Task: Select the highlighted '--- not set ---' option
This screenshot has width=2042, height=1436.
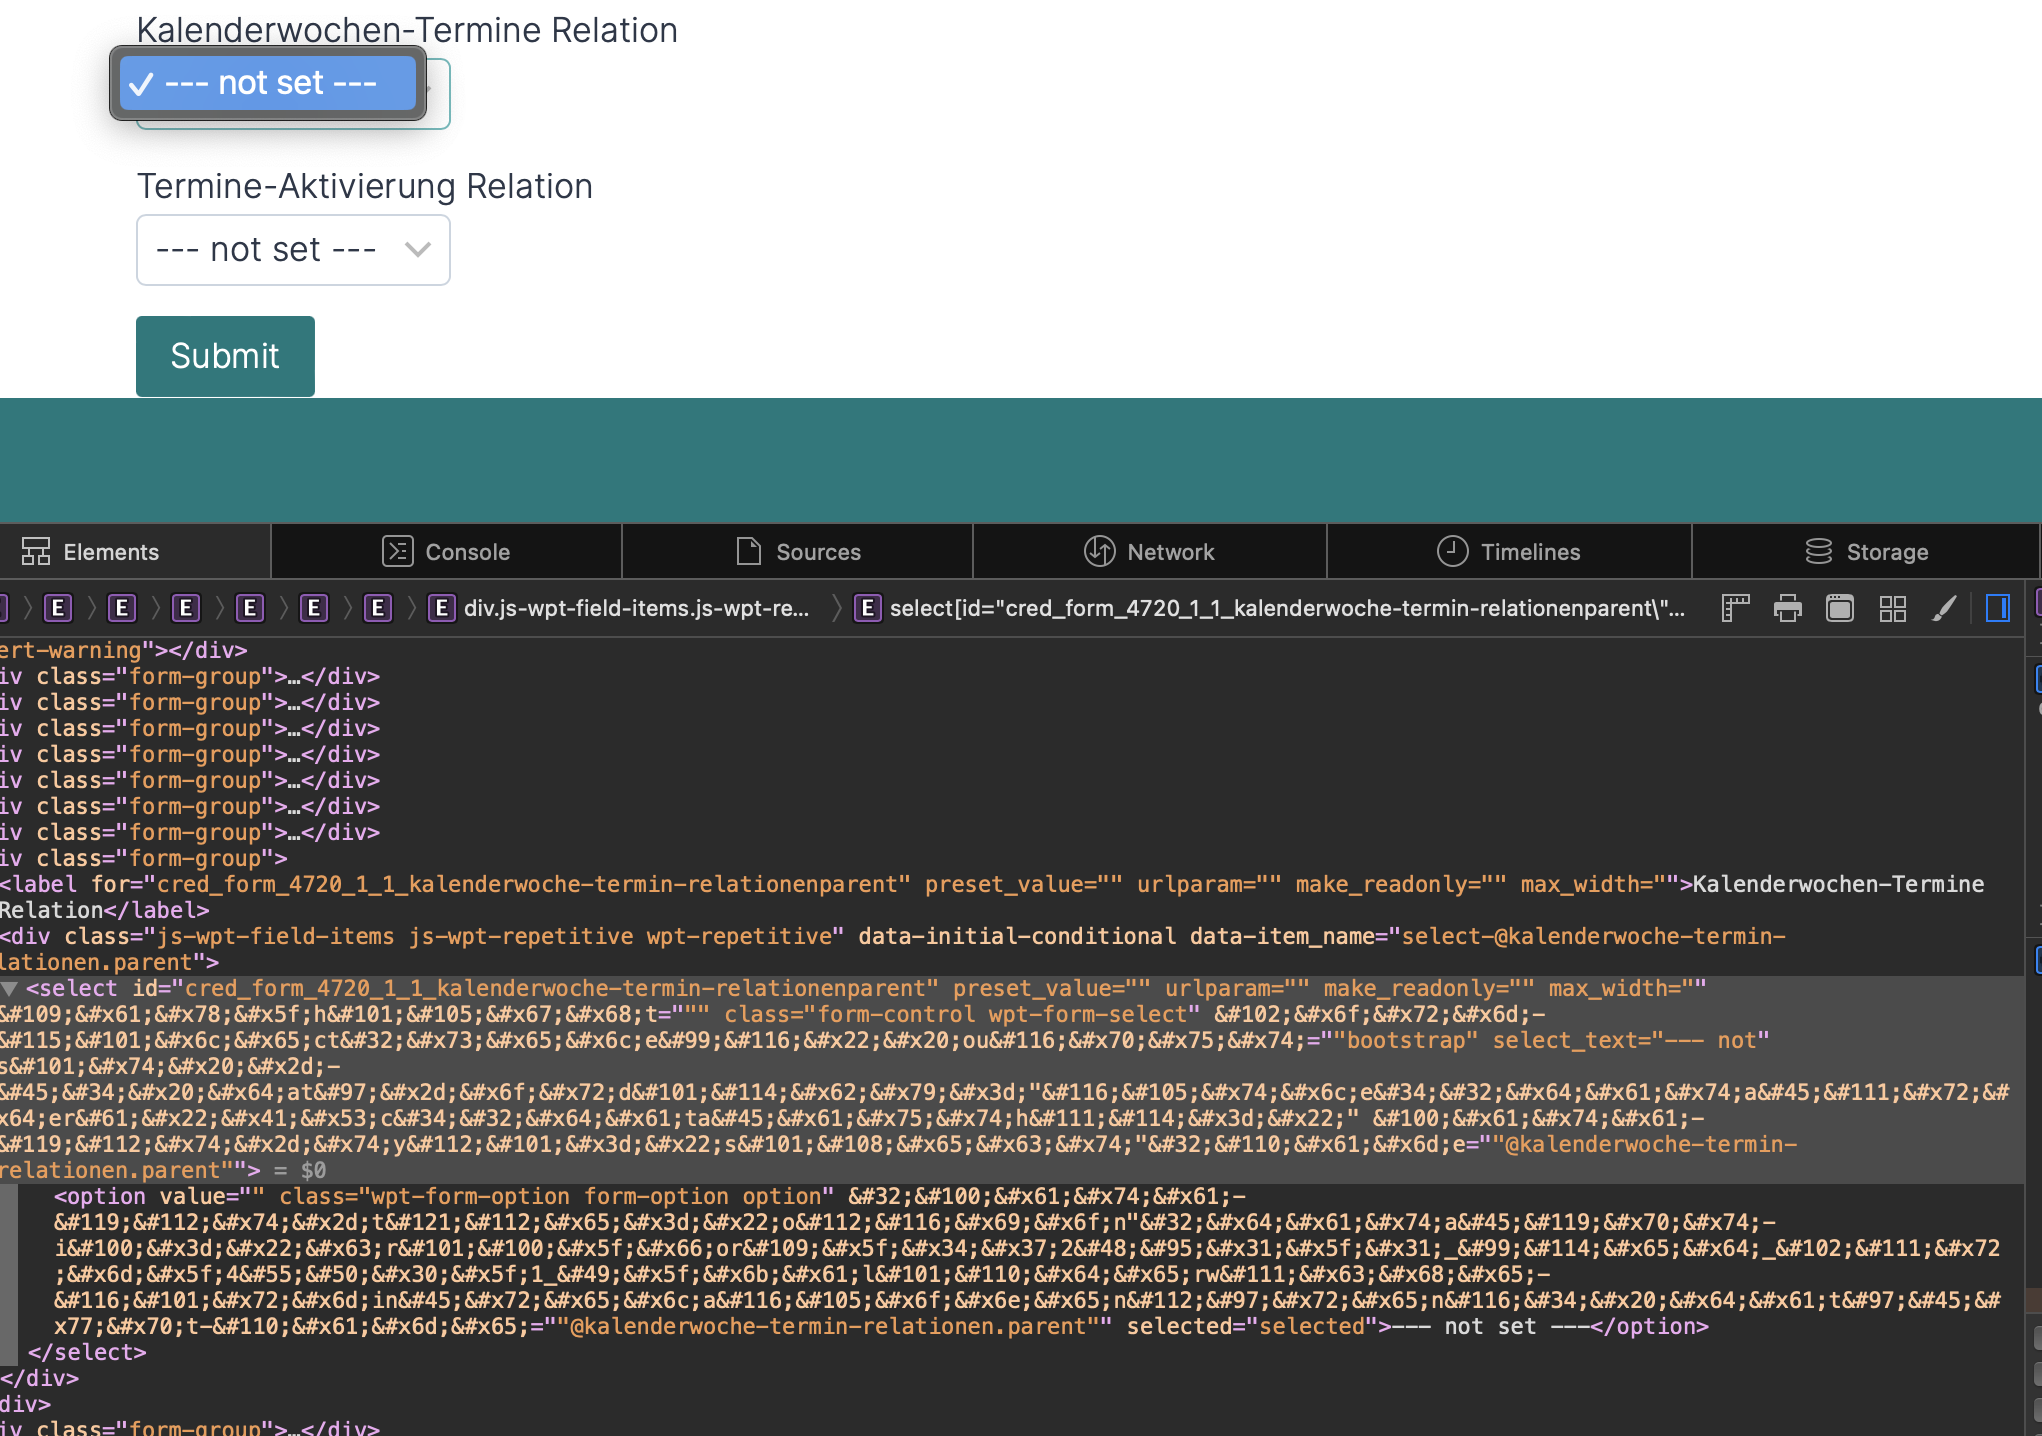Action: point(267,83)
